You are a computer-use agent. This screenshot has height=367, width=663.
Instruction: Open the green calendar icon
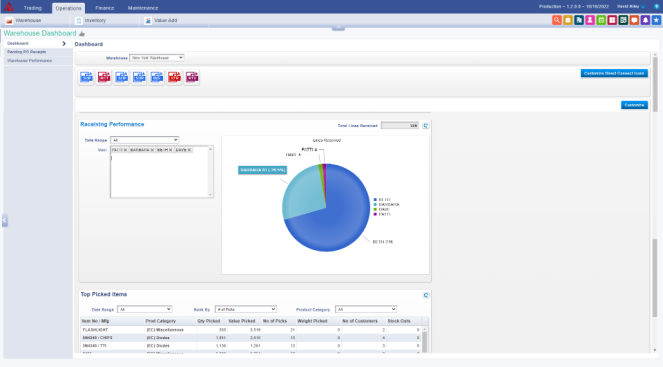(601, 20)
